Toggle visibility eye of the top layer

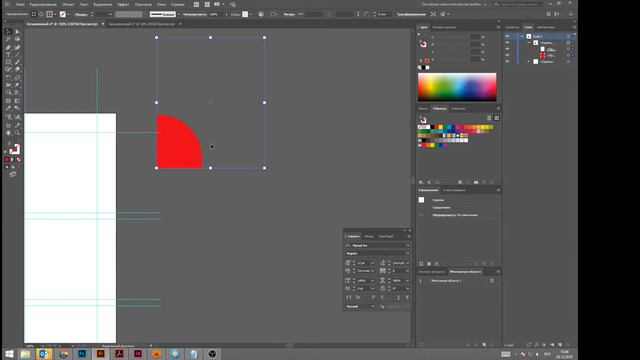click(x=507, y=36)
